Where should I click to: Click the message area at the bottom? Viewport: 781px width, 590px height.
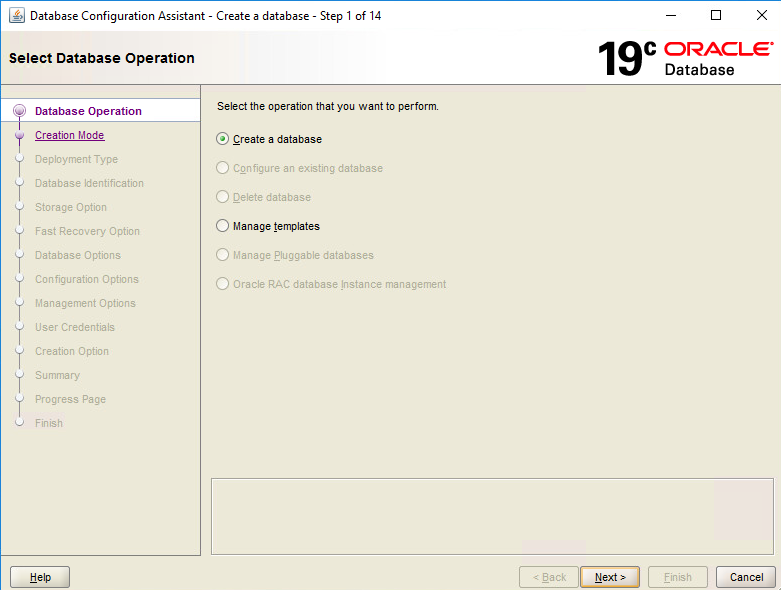tap(492, 516)
